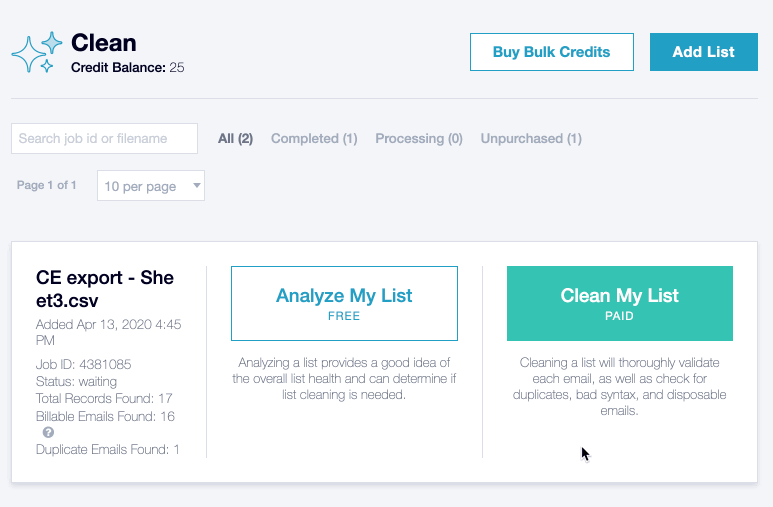773x507 pixels.
Task: Choose the paid Clean My List option
Action: pos(619,303)
